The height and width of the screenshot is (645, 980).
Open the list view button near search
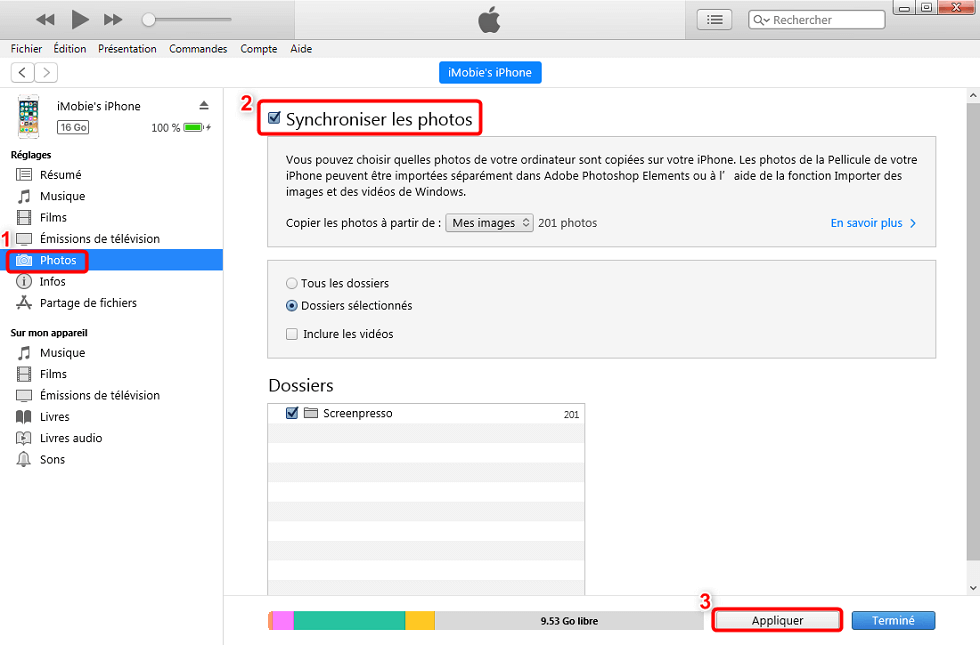(x=714, y=20)
